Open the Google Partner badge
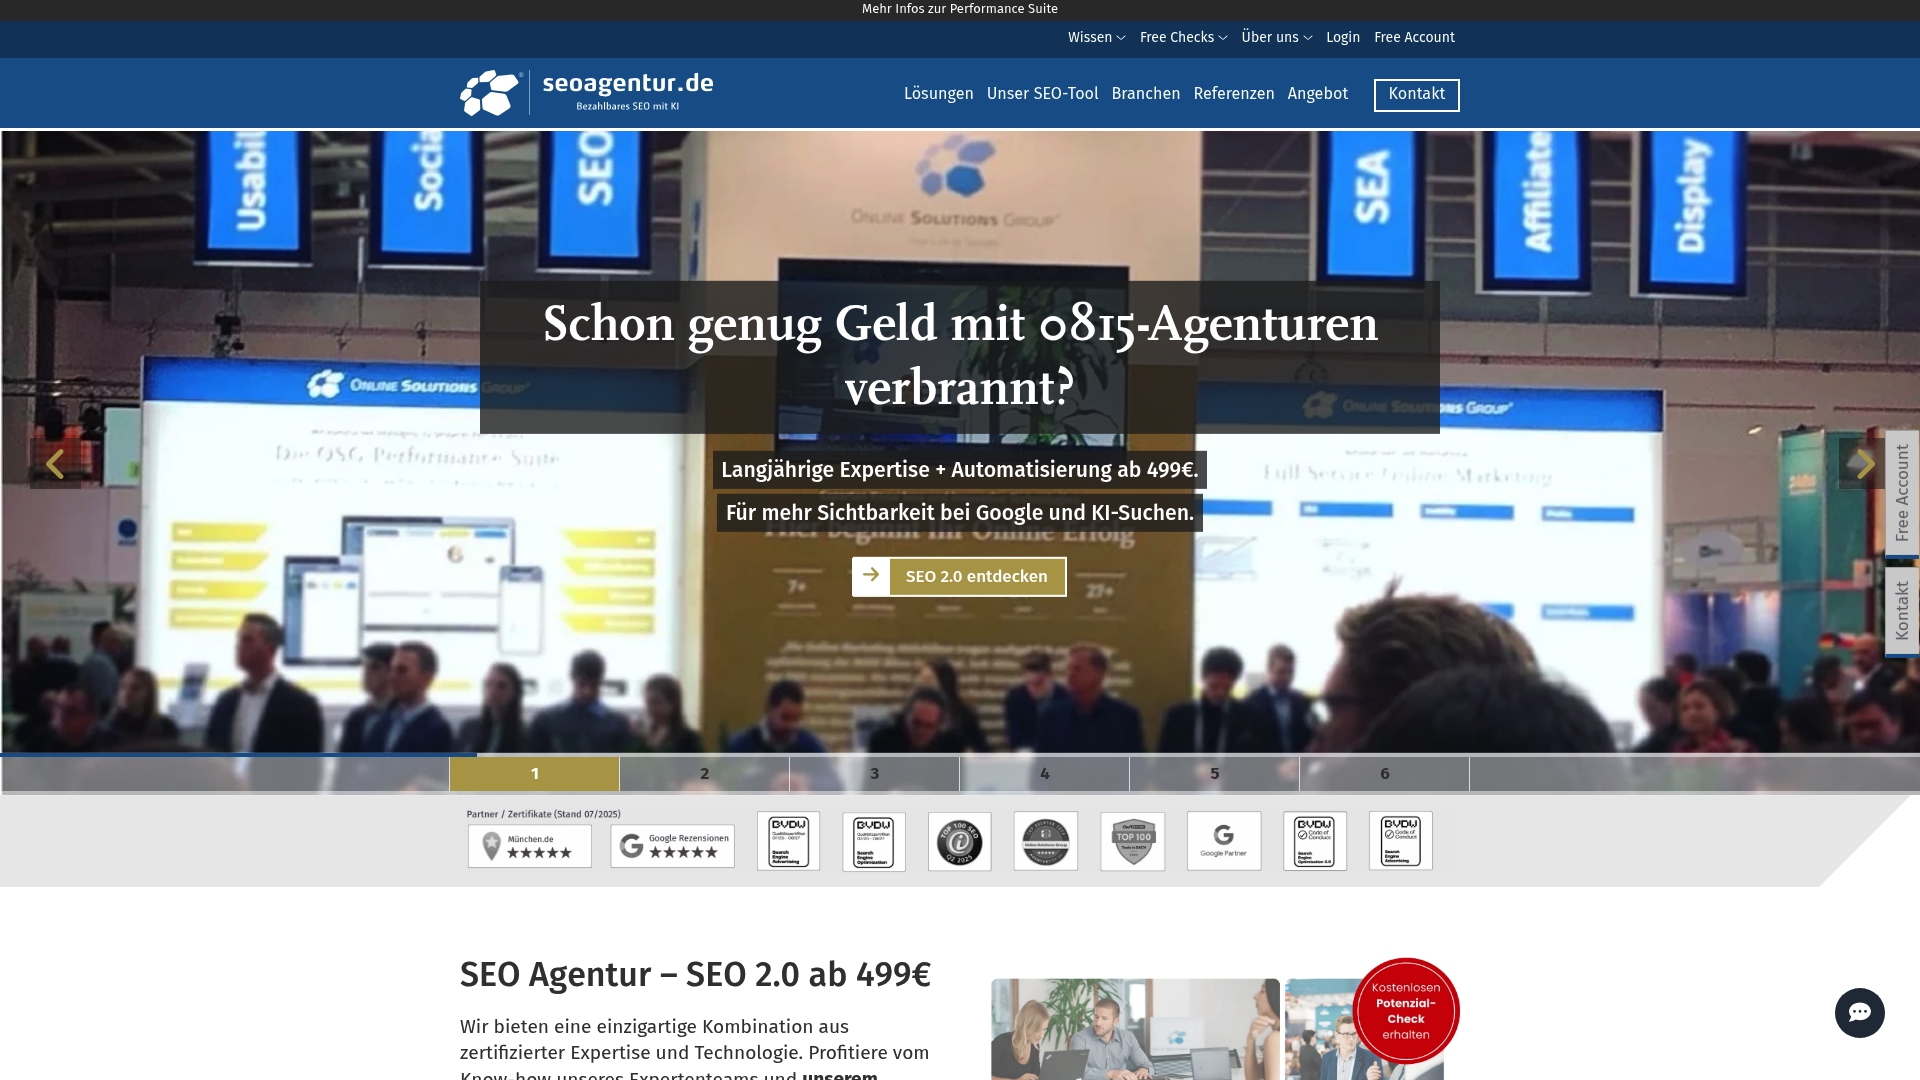 tap(1223, 841)
